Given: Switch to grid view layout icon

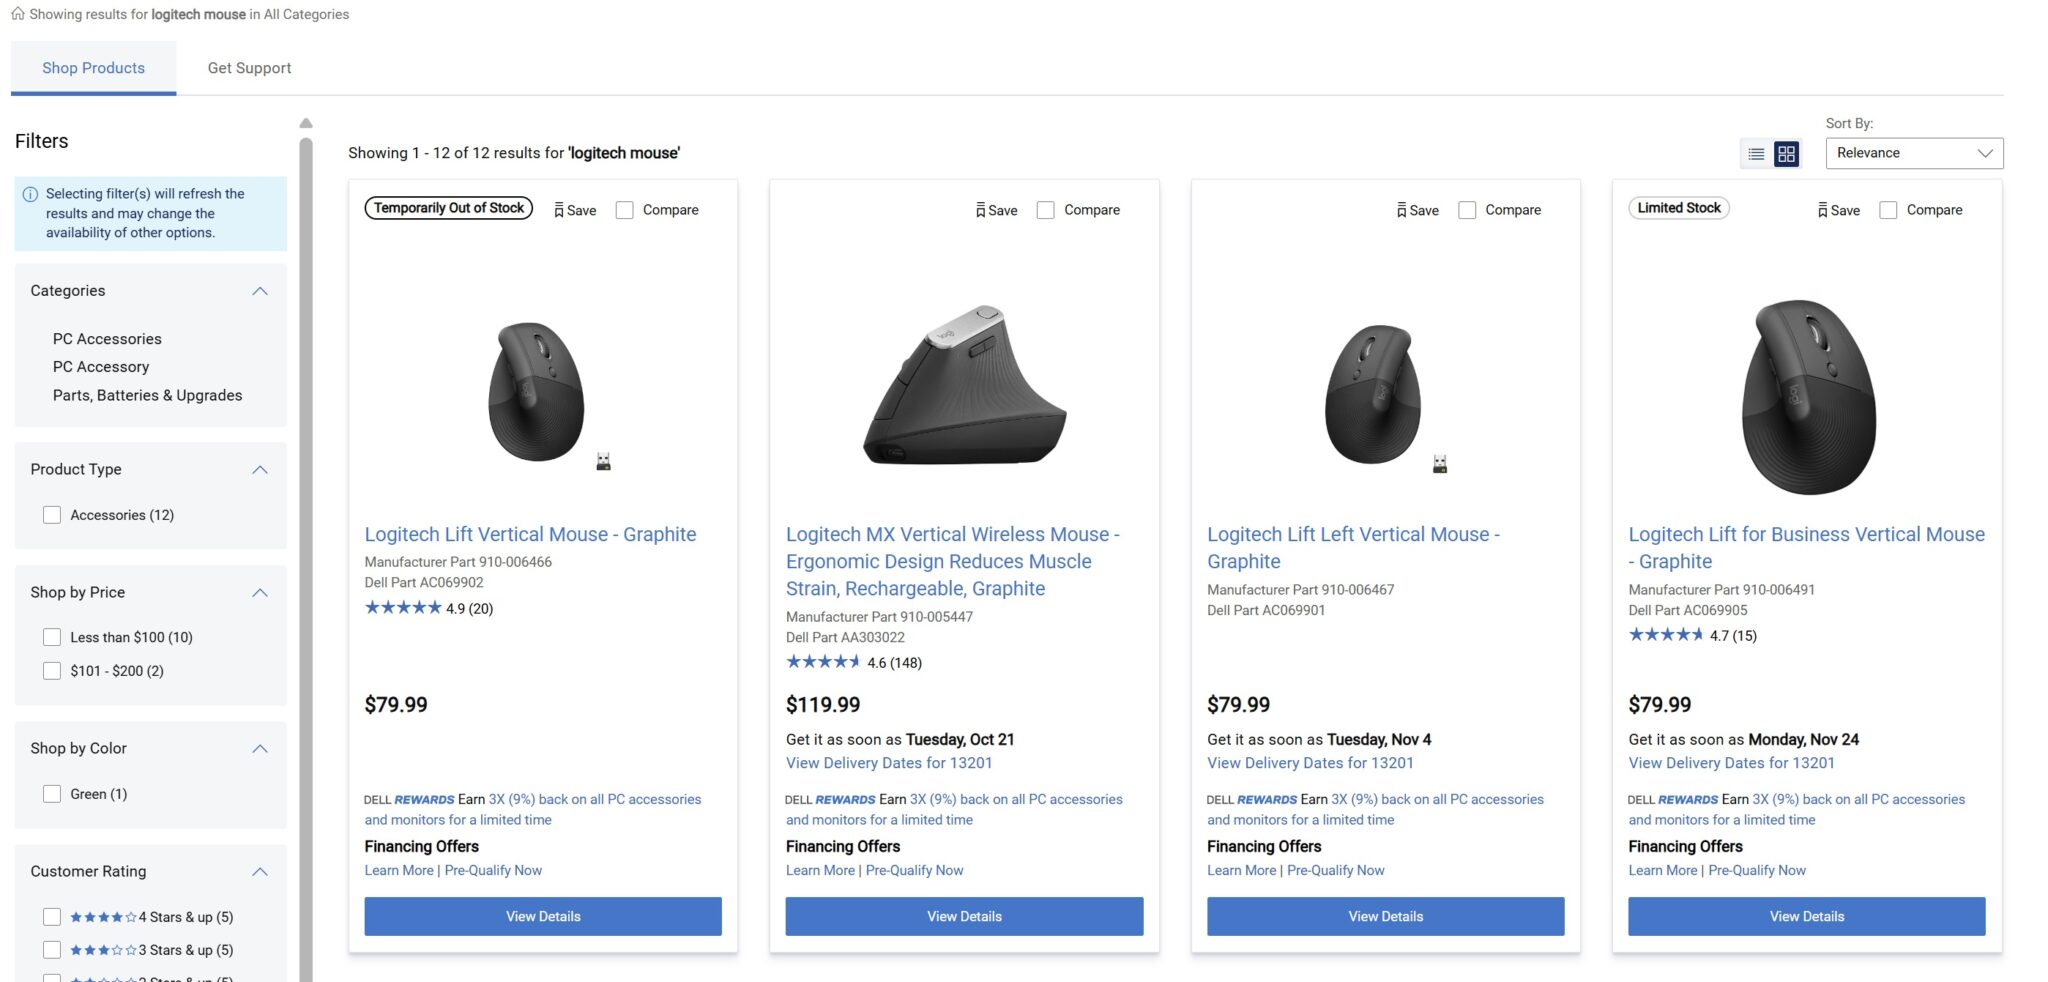Looking at the screenshot, I should [x=1786, y=154].
